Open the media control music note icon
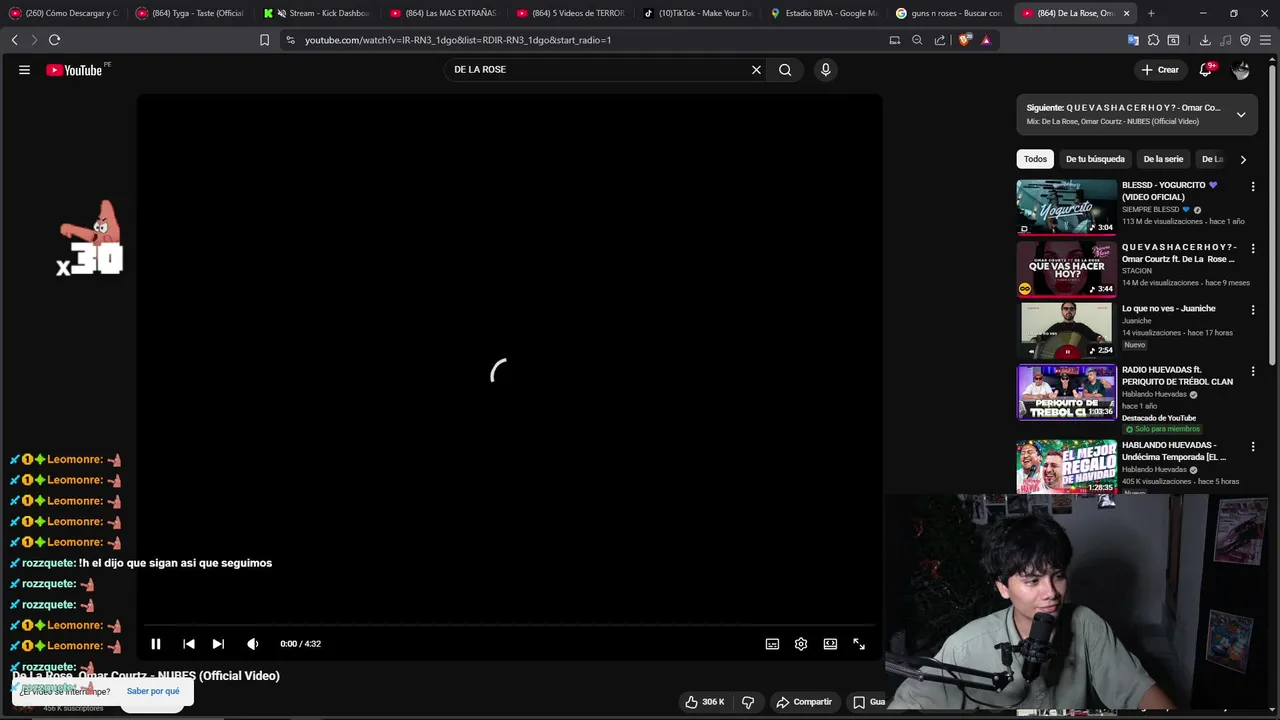Screen dimensions: 1280x720 1225,40
